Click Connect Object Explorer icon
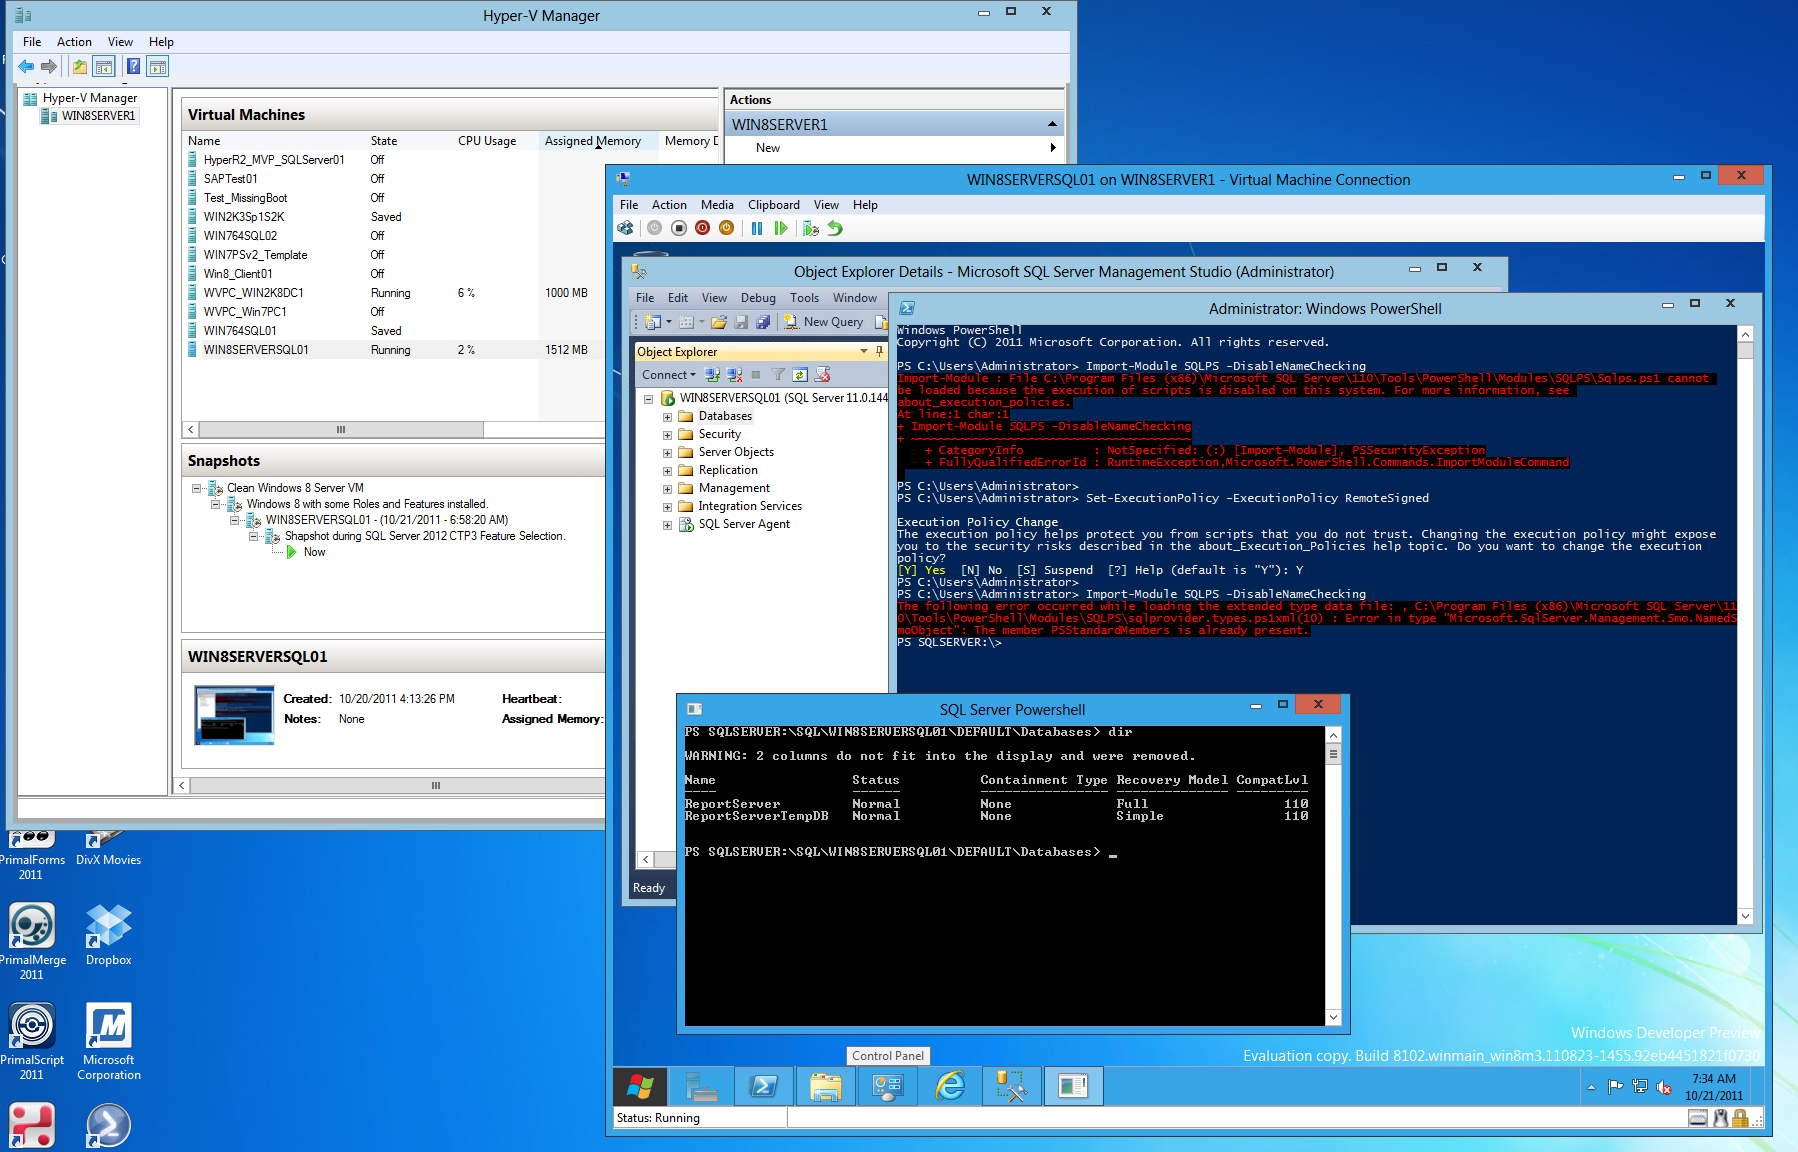 (x=712, y=375)
